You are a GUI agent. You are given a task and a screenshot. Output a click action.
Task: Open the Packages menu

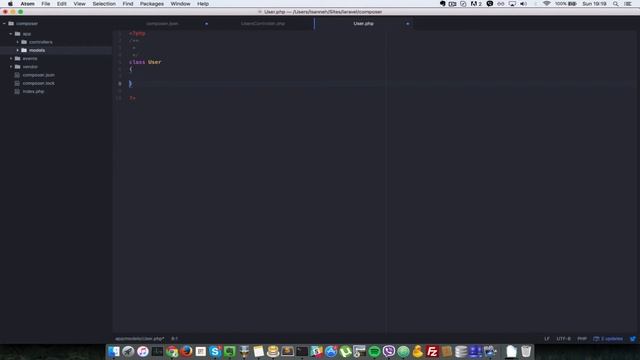point(152,4)
